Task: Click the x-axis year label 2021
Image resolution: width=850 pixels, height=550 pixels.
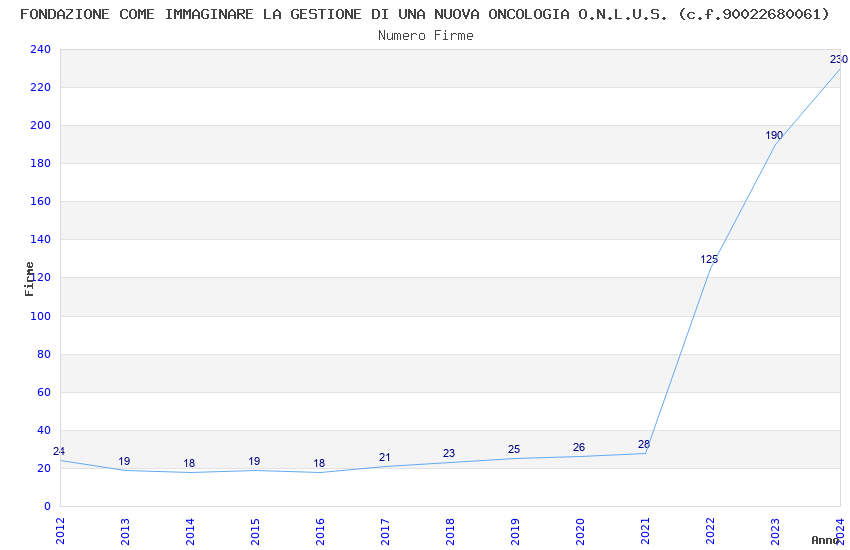Action: click(646, 531)
